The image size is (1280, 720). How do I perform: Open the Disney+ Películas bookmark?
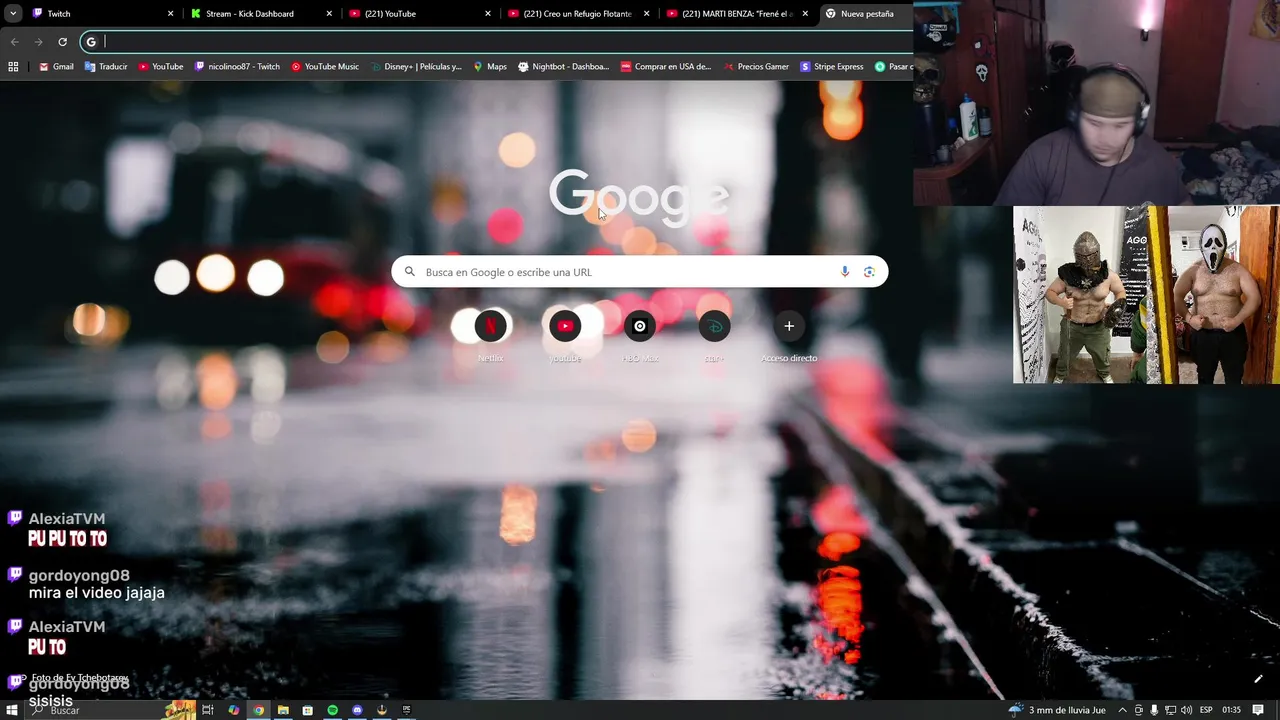[x=416, y=67]
